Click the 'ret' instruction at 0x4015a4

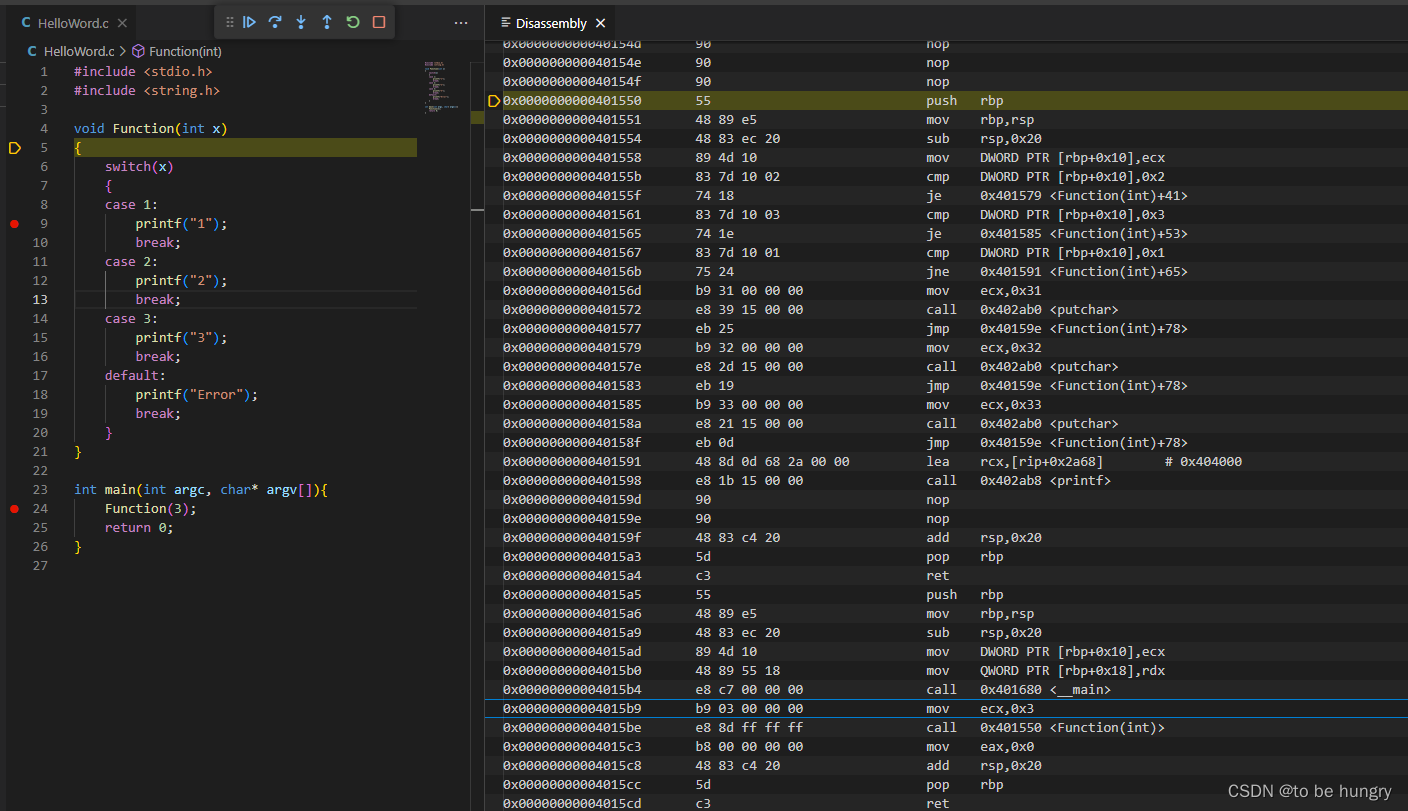(937, 576)
